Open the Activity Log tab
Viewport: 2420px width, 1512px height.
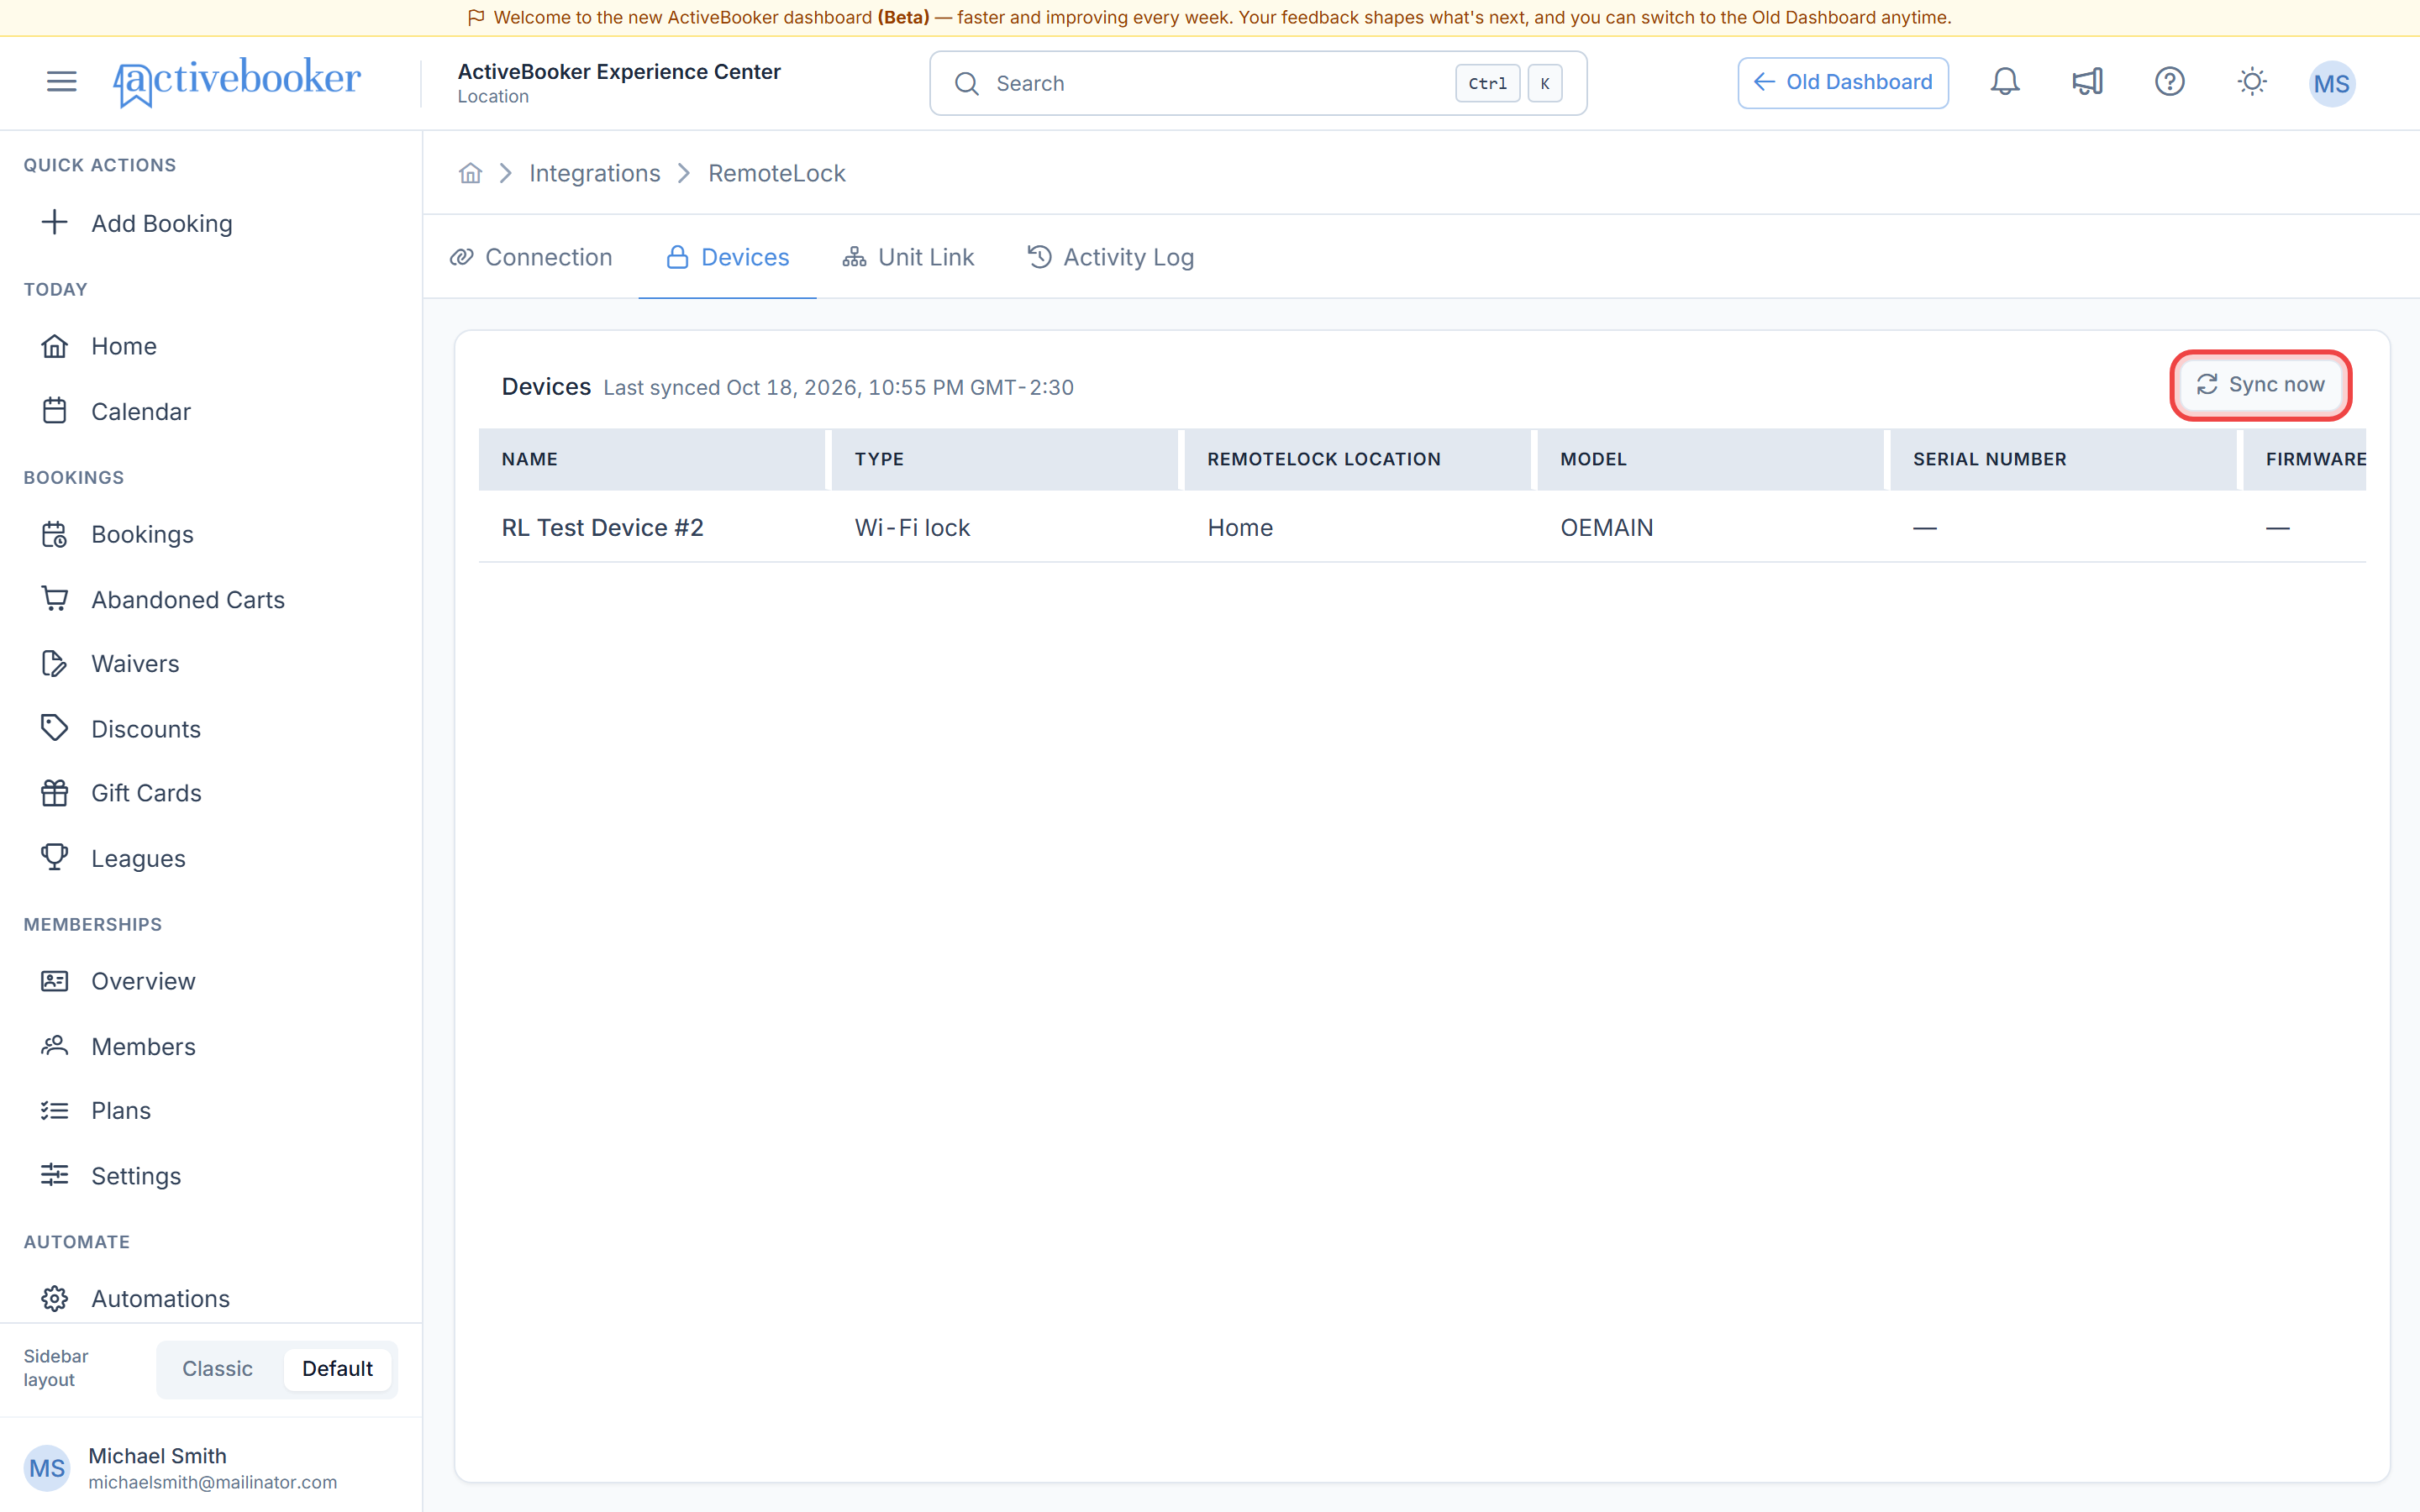(x=1110, y=257)
